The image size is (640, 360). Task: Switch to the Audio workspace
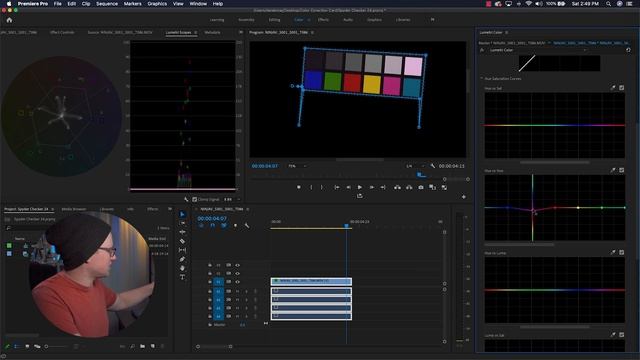pos(348,20)
